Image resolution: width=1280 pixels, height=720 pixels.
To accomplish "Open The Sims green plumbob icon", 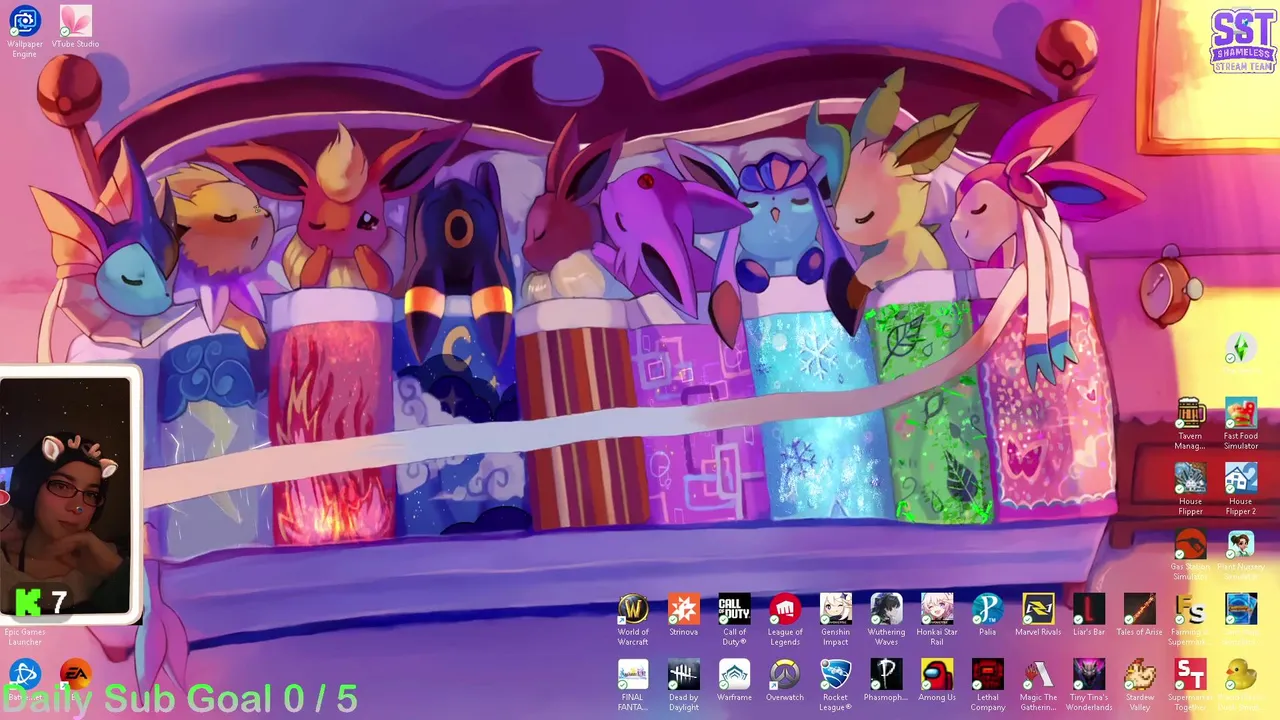I will tap(1241, 348).
